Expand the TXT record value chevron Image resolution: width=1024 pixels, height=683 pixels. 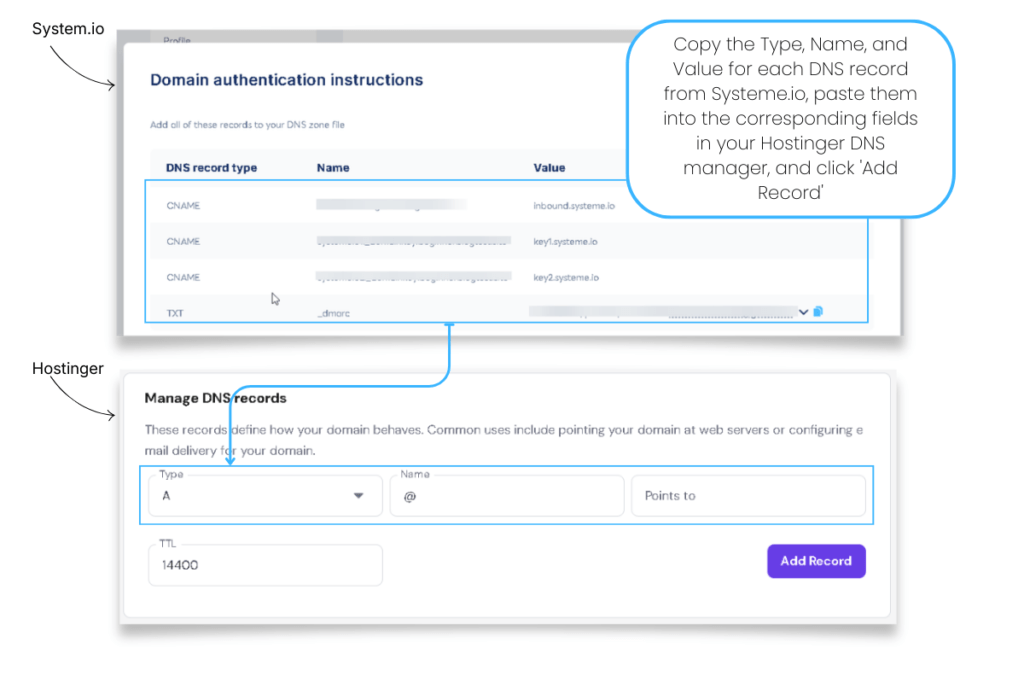tap(803, 312)
